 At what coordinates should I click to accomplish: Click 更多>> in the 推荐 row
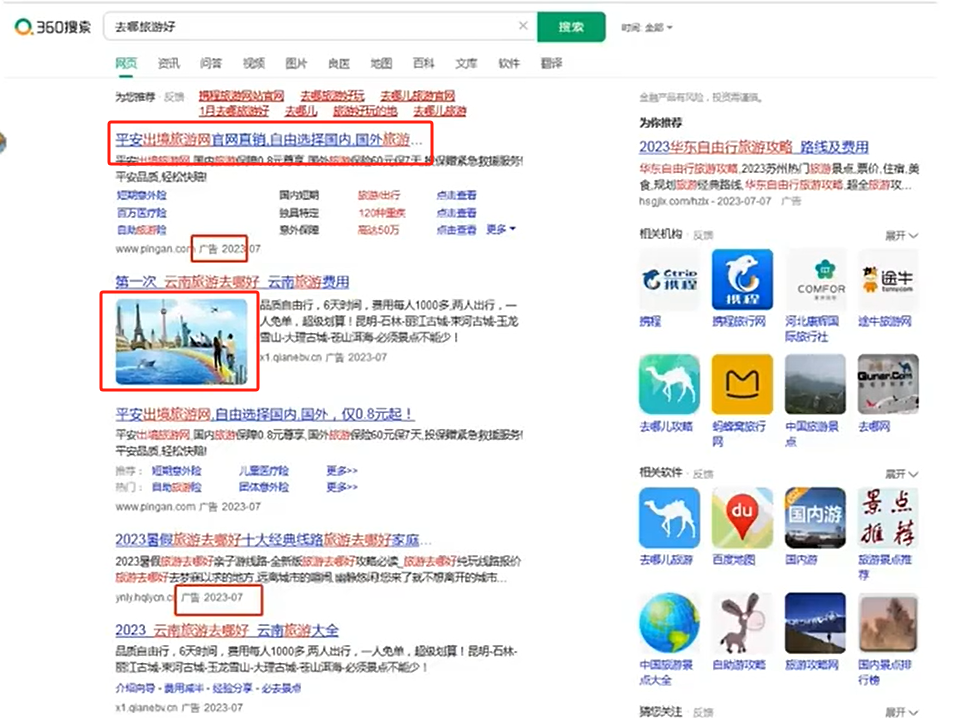coord(342,471)
